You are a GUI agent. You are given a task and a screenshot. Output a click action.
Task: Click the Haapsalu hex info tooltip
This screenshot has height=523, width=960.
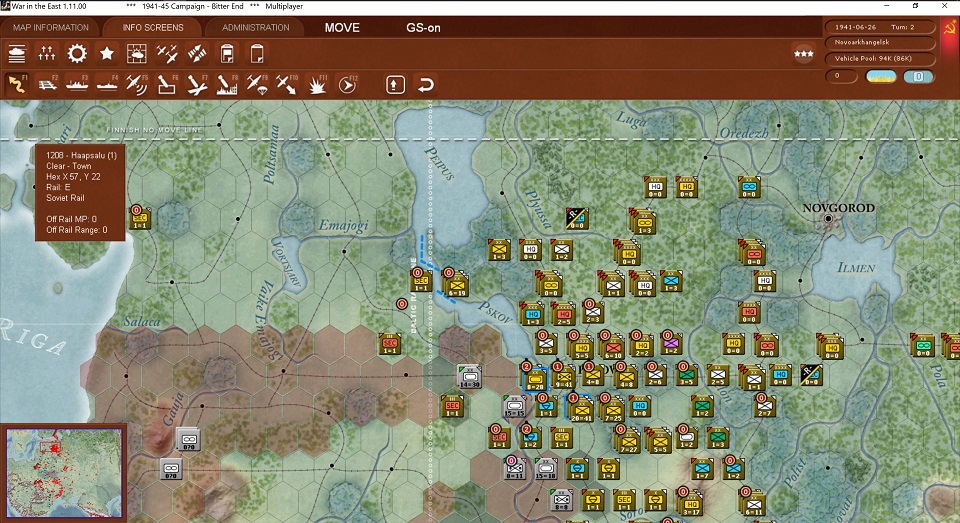click(x=80, y=193)
